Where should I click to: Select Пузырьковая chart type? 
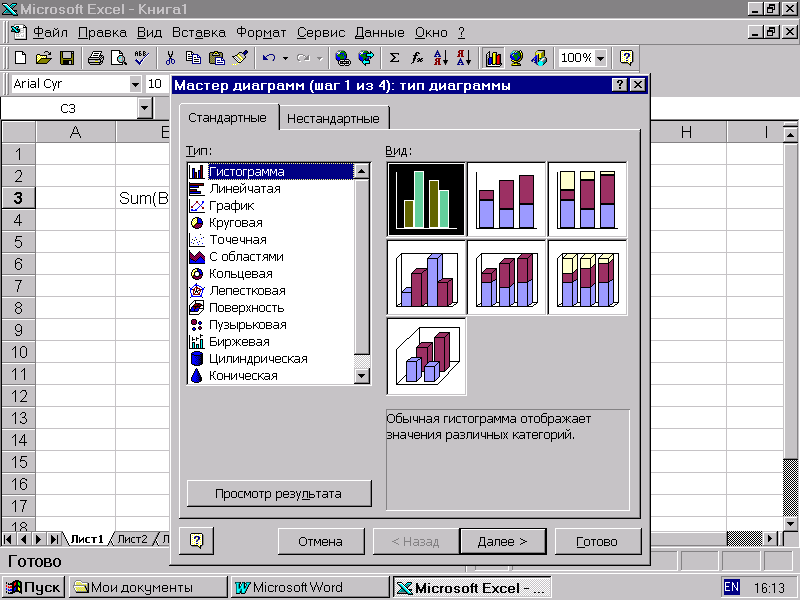click(270, 325)
